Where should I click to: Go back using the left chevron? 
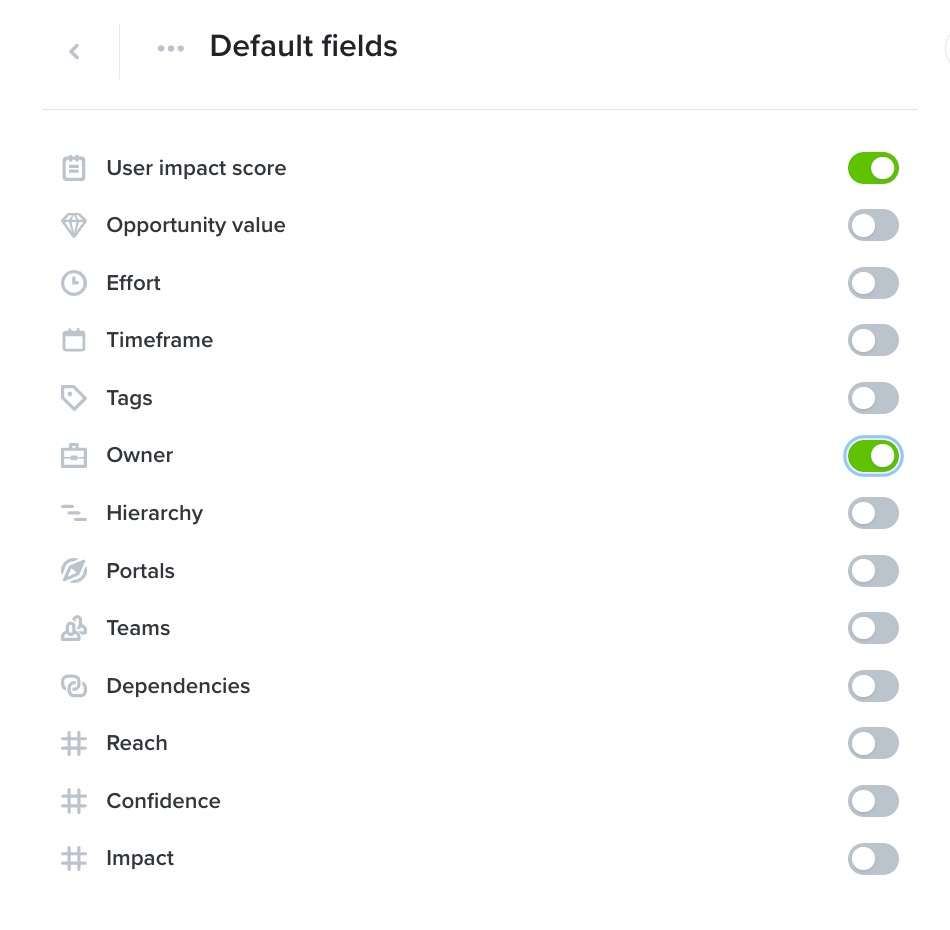pos(75,51)
